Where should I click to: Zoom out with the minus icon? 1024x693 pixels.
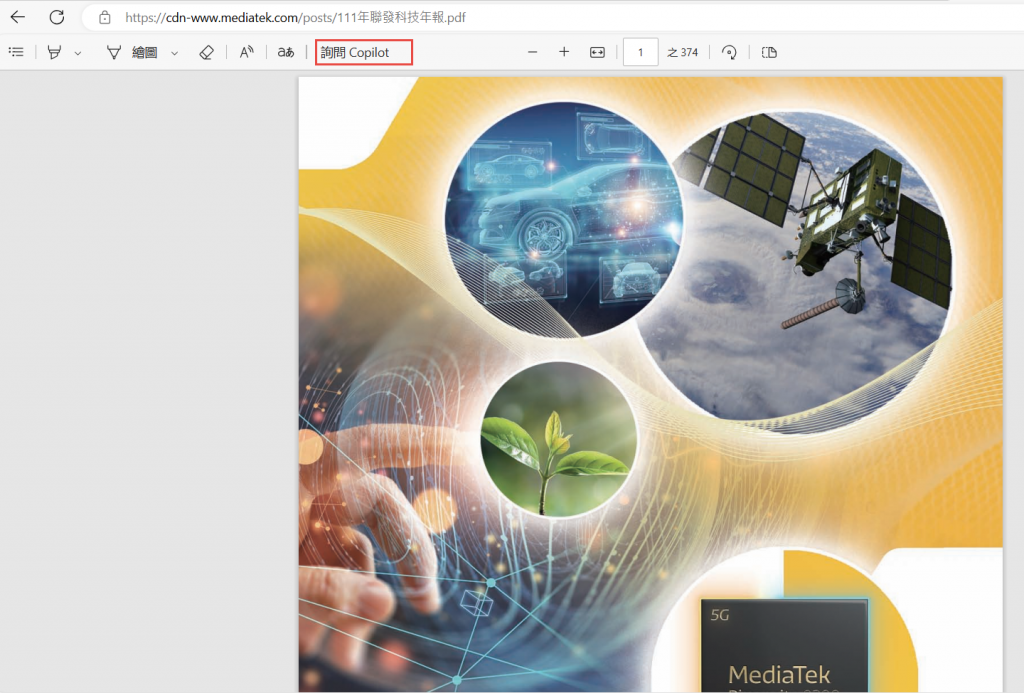tap(533, 52)
